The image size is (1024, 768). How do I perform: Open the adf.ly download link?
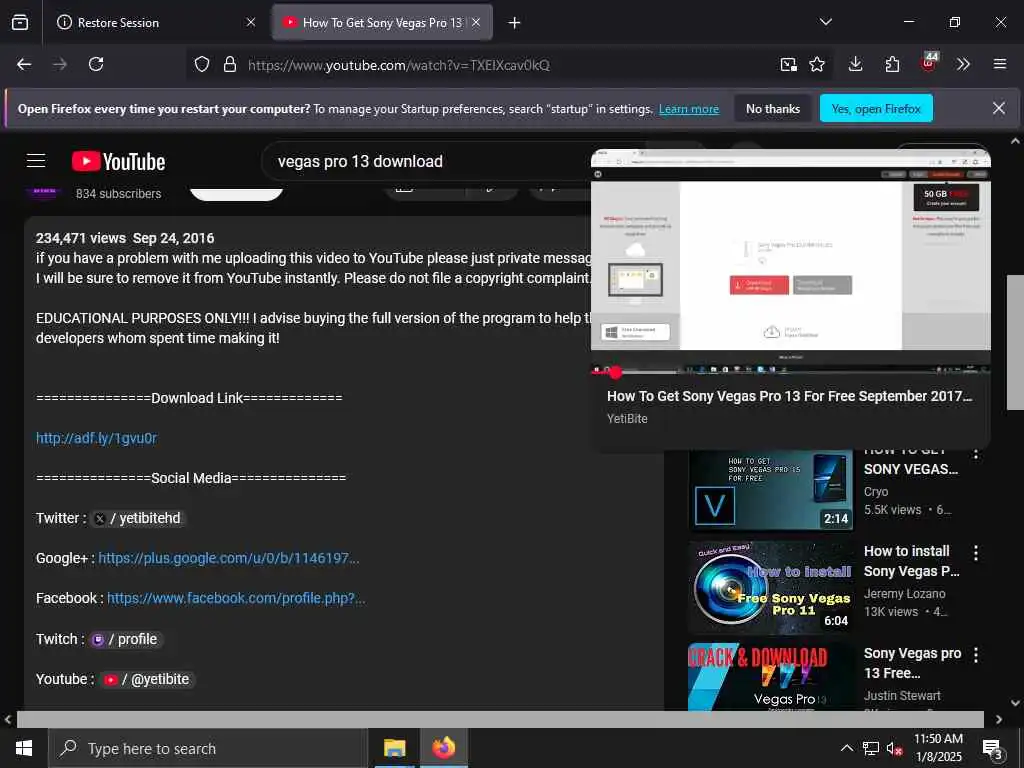[97, 438]
